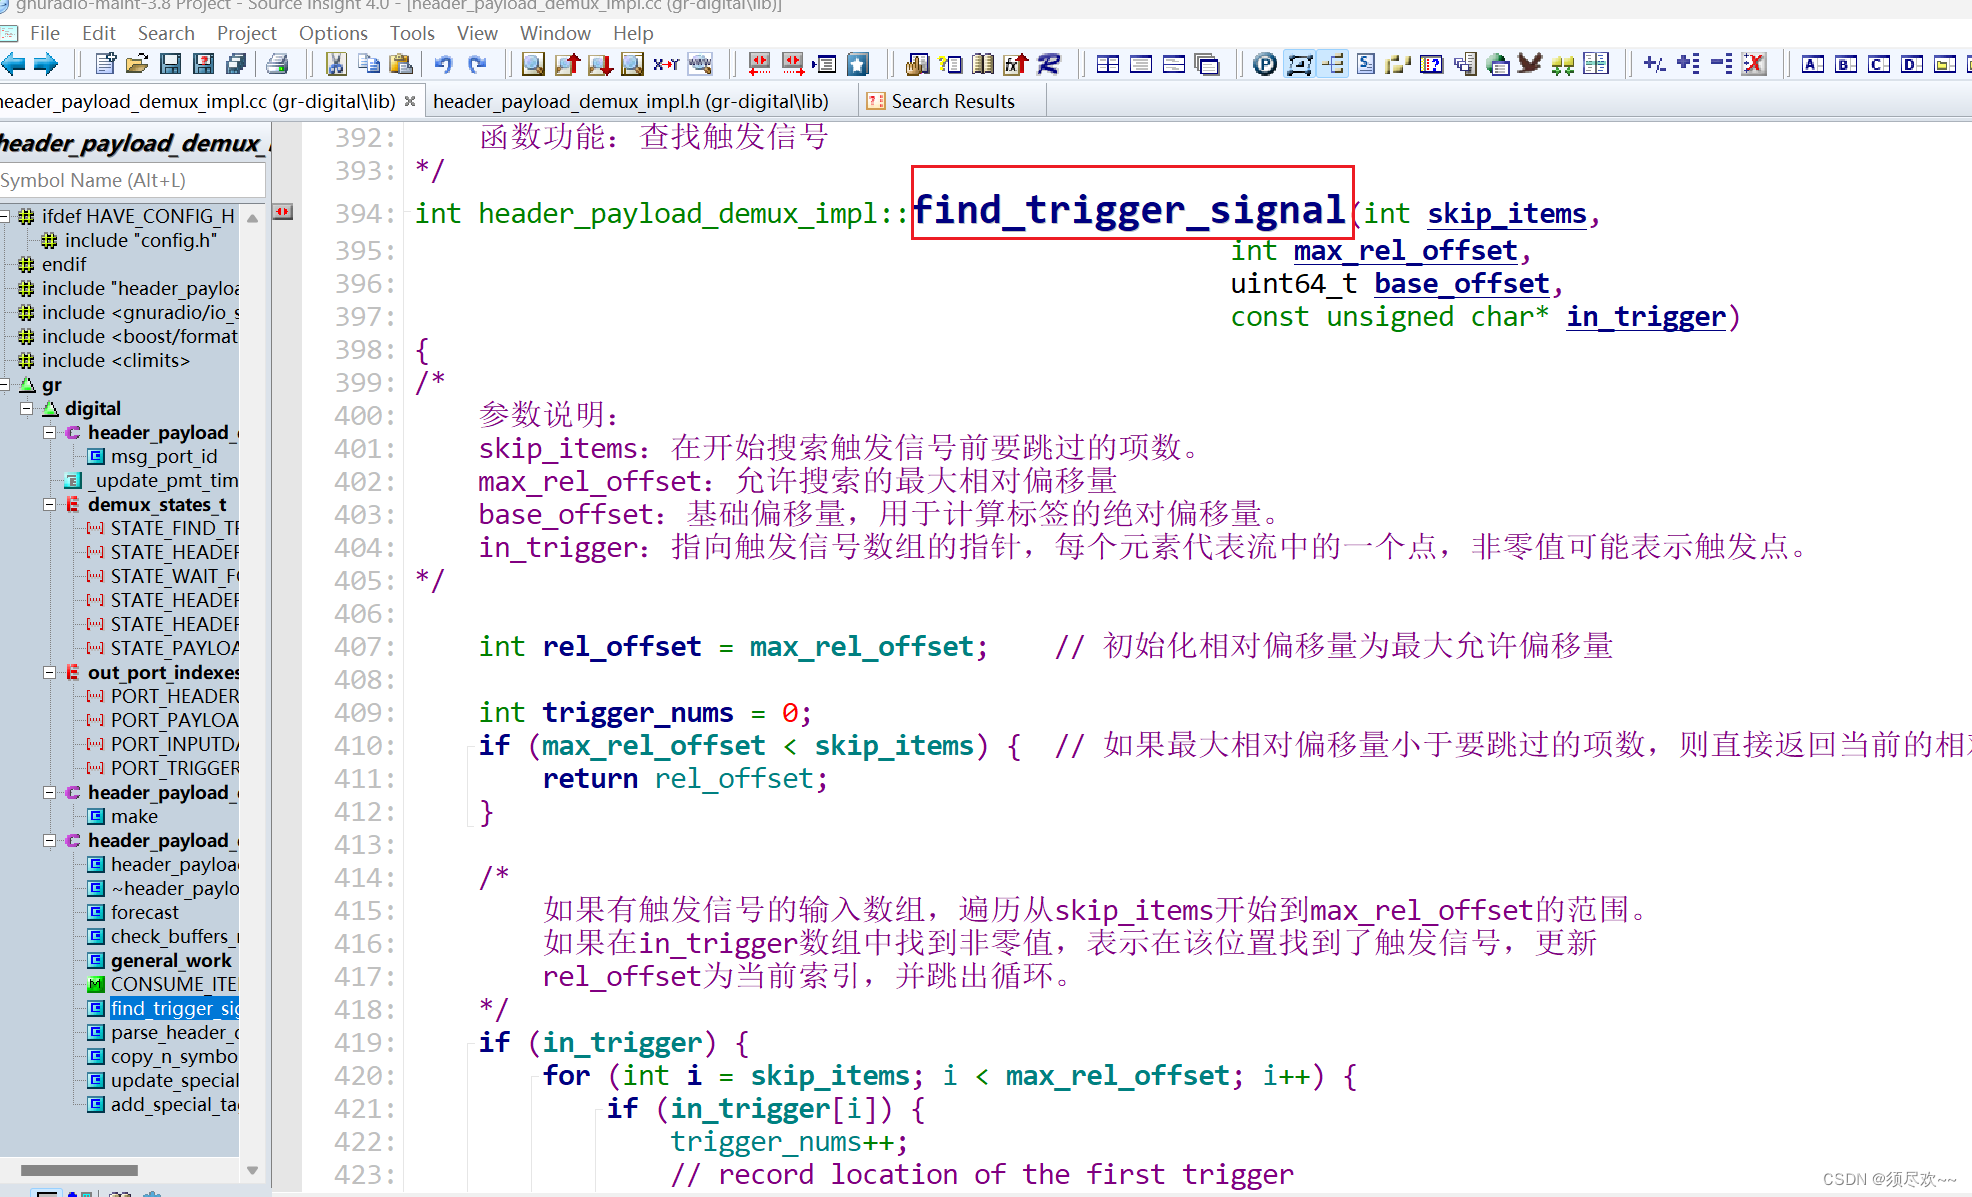Open the Help menu
This screenshot has width=1972, height=1197.
tap(633, 33)
